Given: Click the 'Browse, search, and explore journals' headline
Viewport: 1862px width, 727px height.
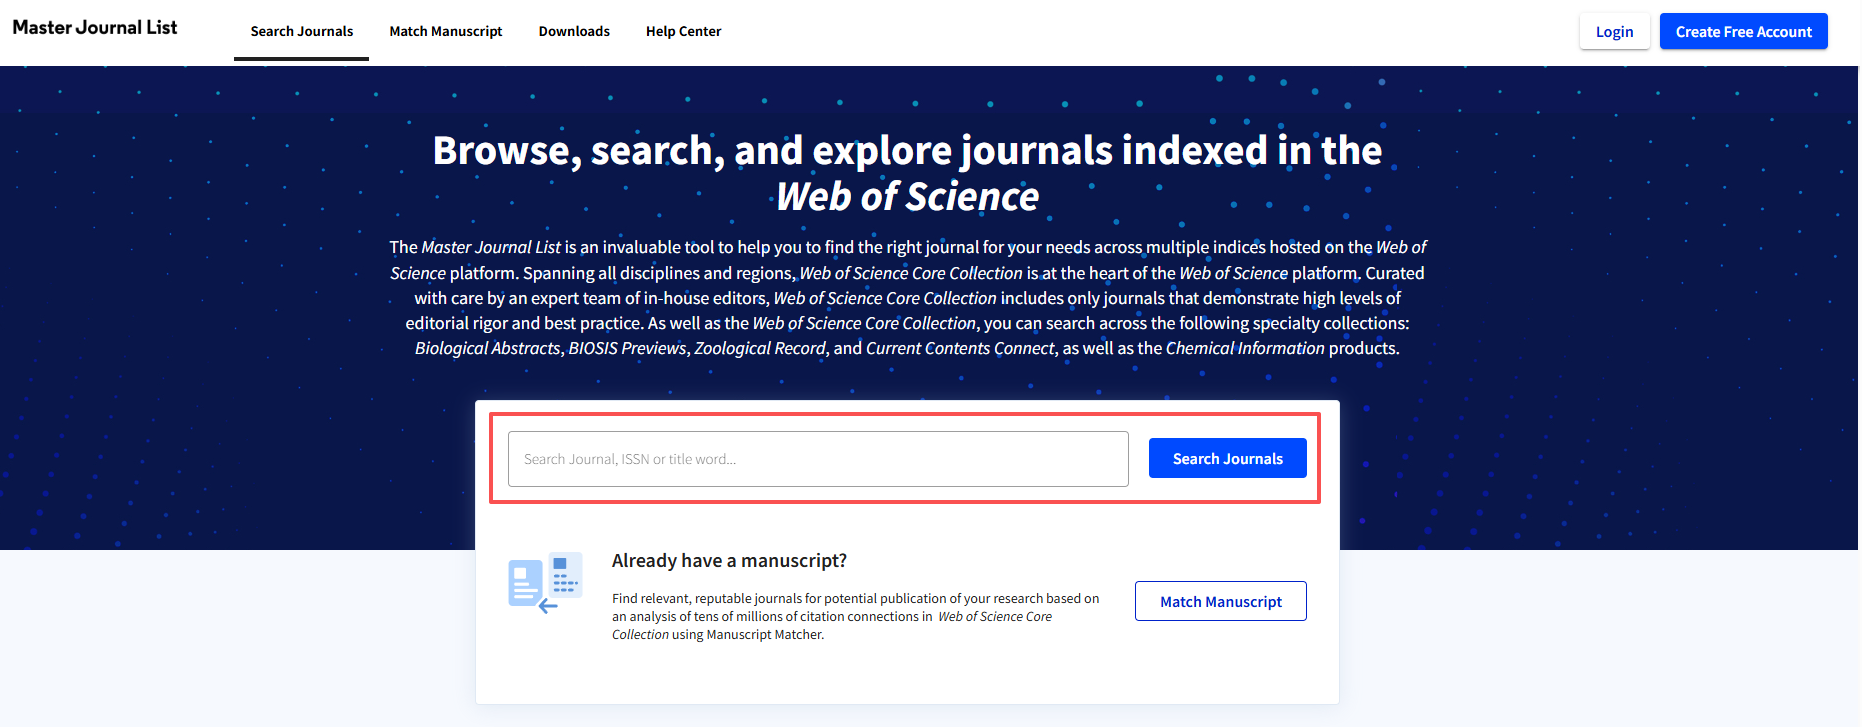Looking at the screenshot, I should (907, 151).
